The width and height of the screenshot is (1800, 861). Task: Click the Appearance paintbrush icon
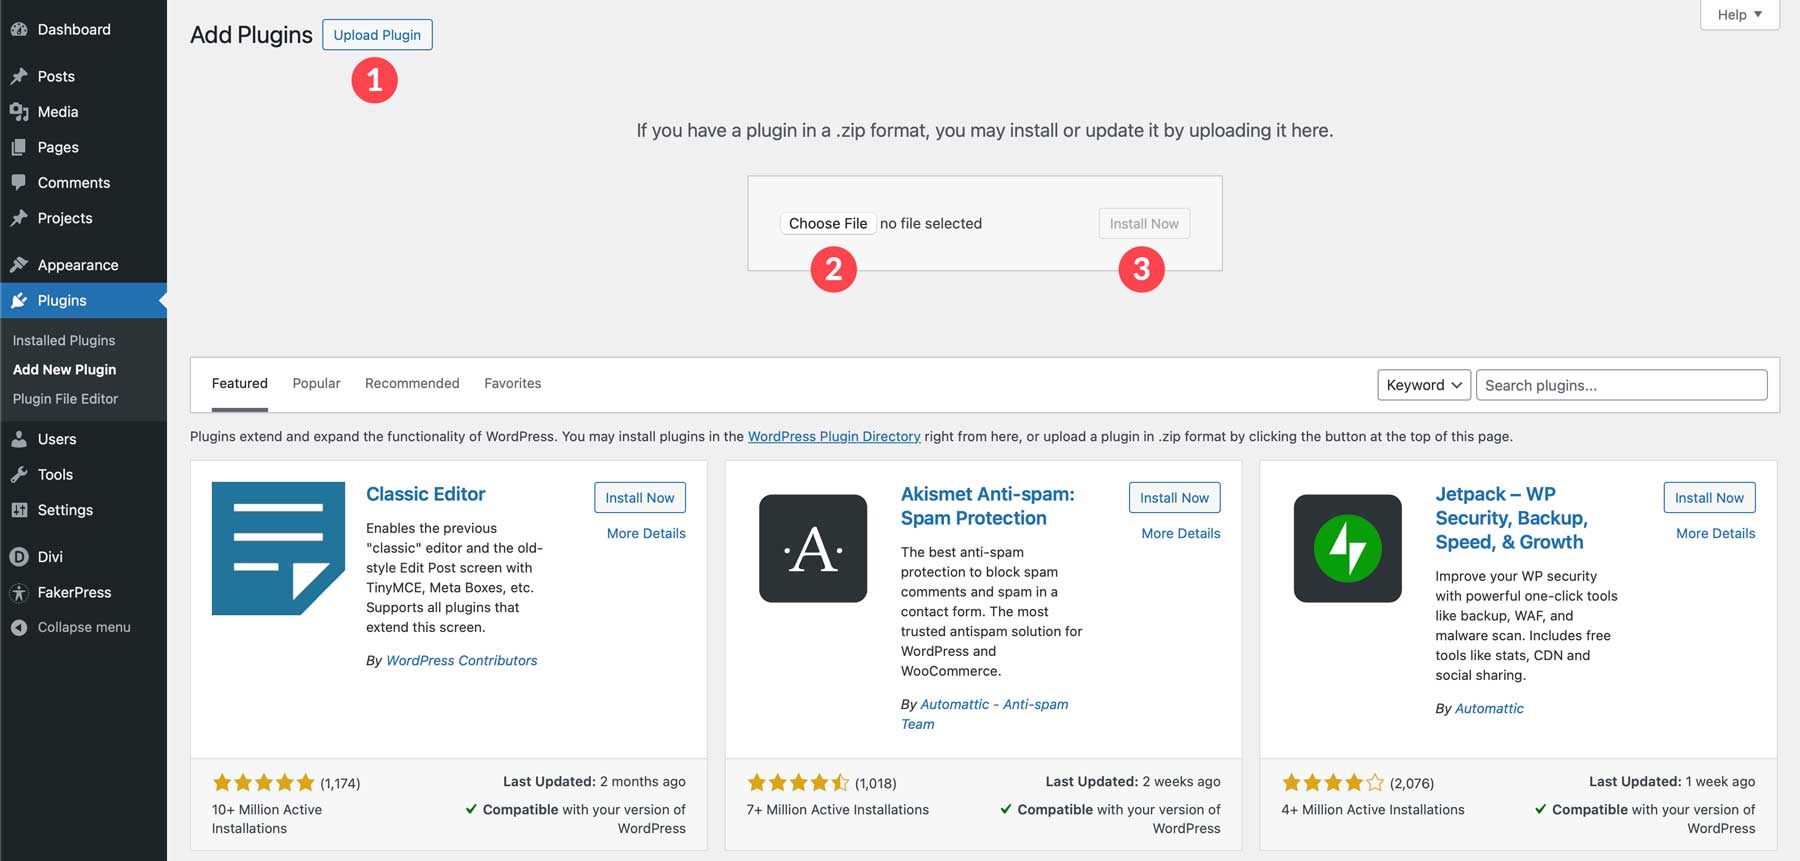18,265
